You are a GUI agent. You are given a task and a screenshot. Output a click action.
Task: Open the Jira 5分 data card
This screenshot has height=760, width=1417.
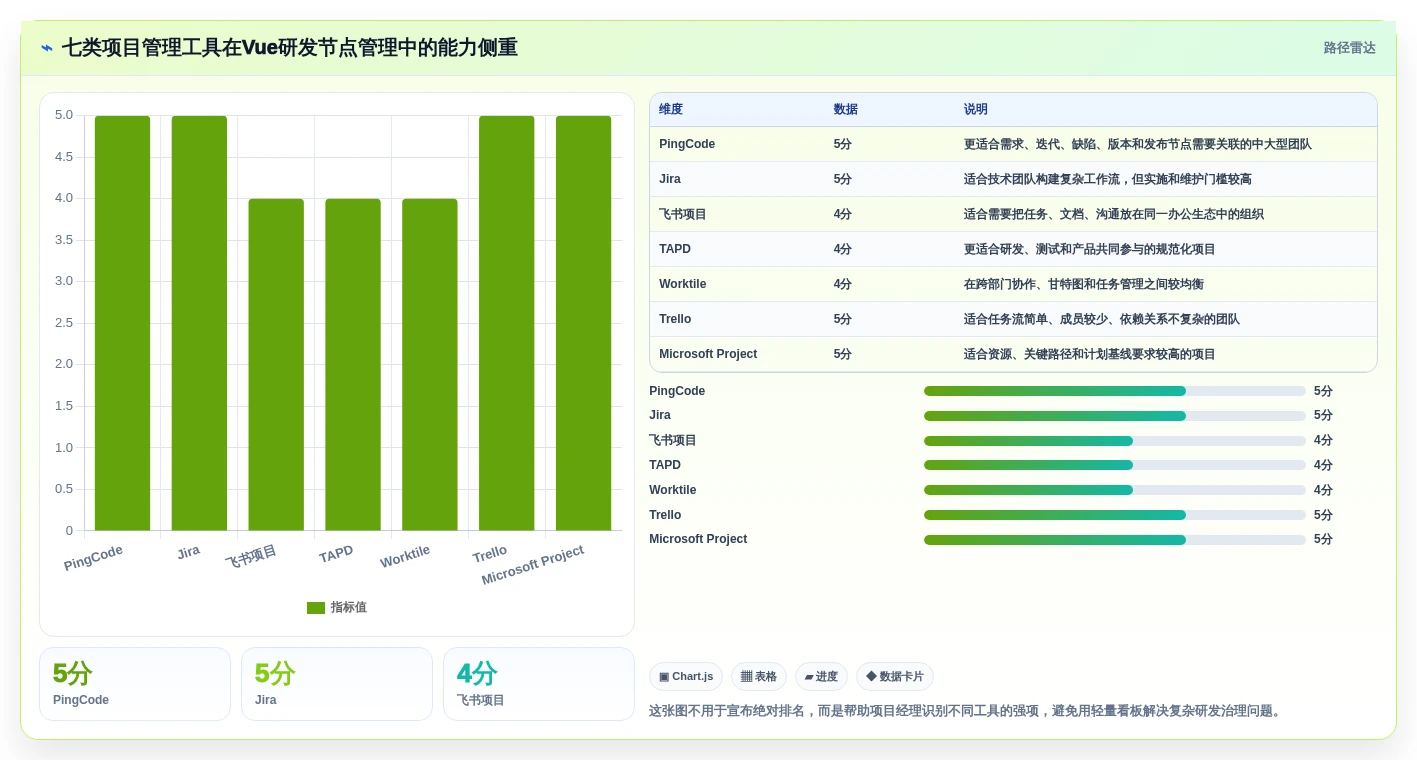pos(337,684)
